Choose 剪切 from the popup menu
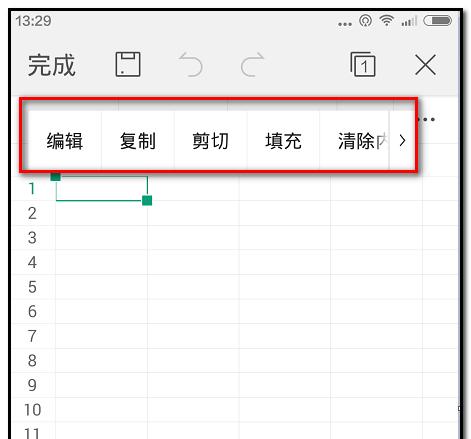 click(x=210, y=141)
